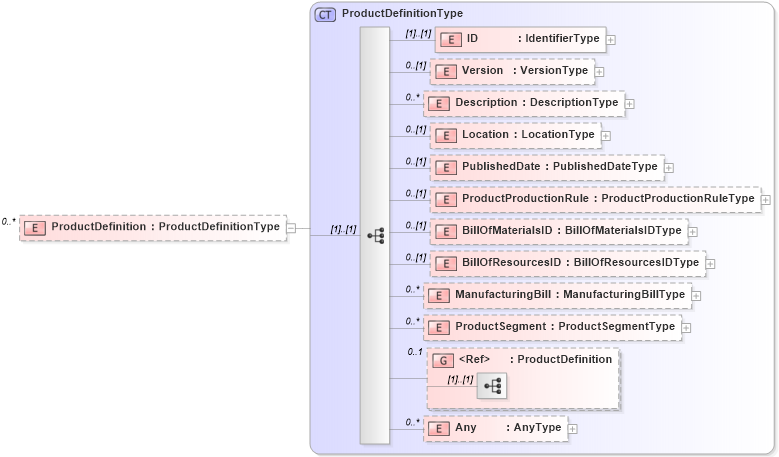Expand the ManufacturingBill element node
Screen dimensions: 779x457
click(697, 296)
